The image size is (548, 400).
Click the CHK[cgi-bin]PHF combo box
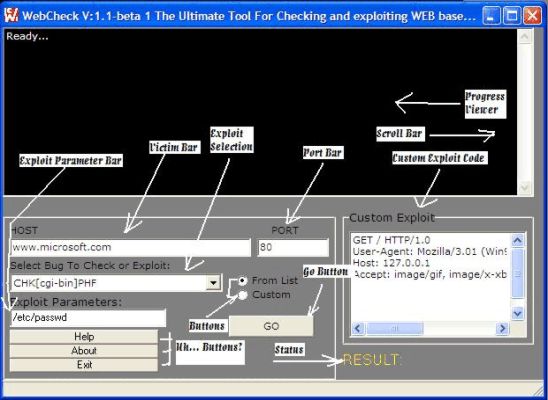click(x=116, y=283)
